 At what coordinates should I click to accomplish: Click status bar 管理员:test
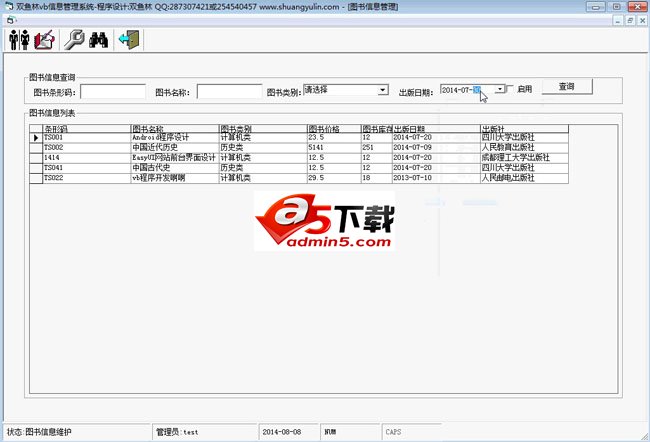pyautogui.click(x=205, y=432)
